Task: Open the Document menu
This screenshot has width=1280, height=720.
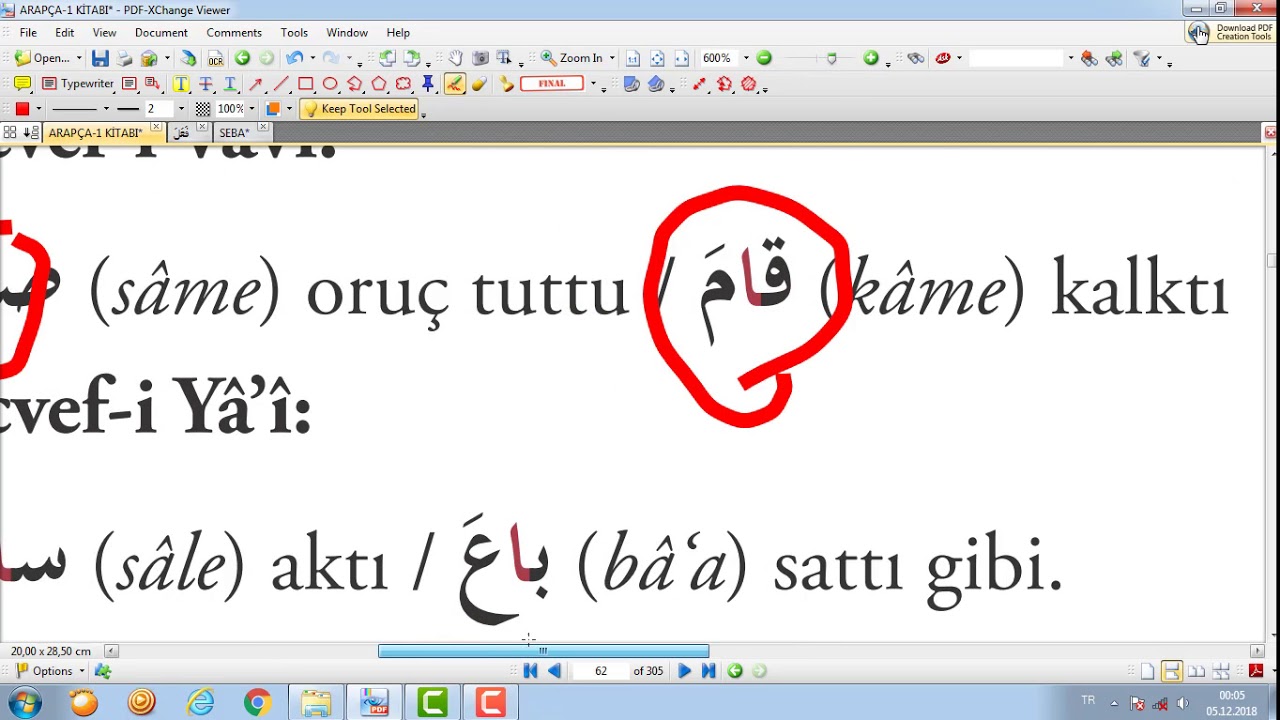Action: click(x=161, y=32)
